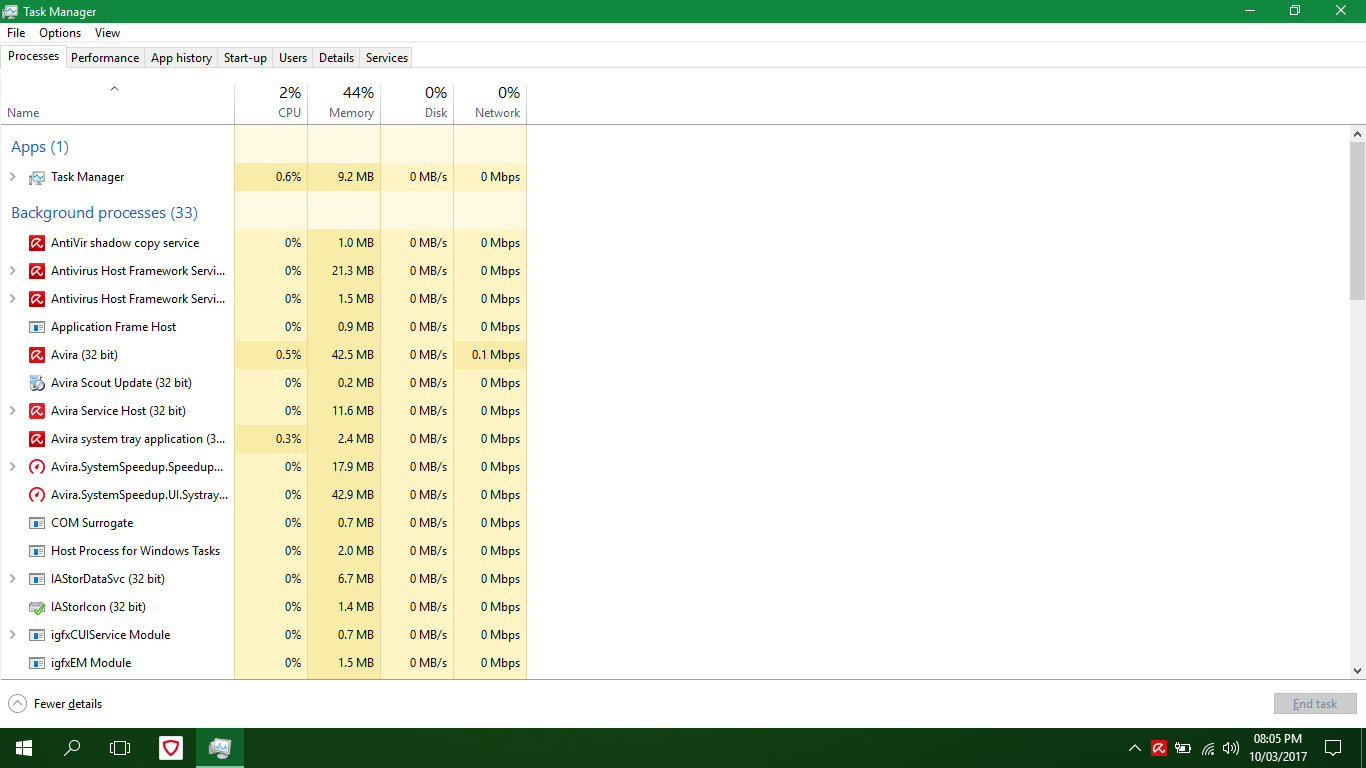This screenshot has height=768, width=1366.
Task: Expand the Avira Service Host process
Action: (x=13, y=411)
